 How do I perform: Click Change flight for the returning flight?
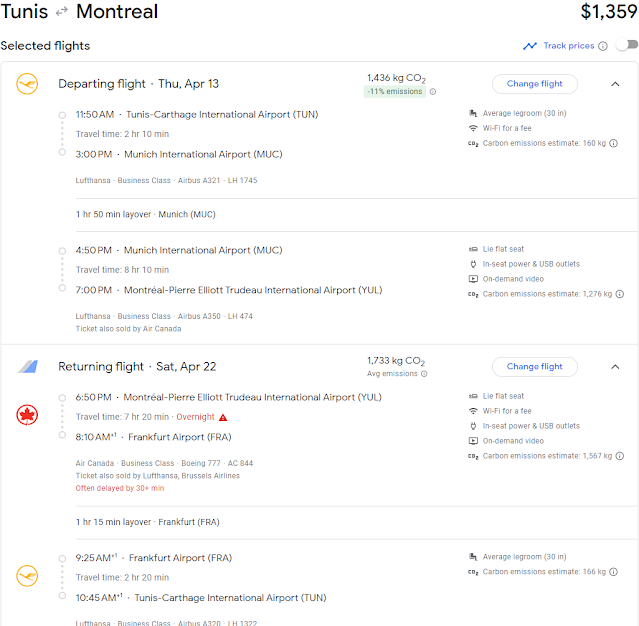[534, 367]
